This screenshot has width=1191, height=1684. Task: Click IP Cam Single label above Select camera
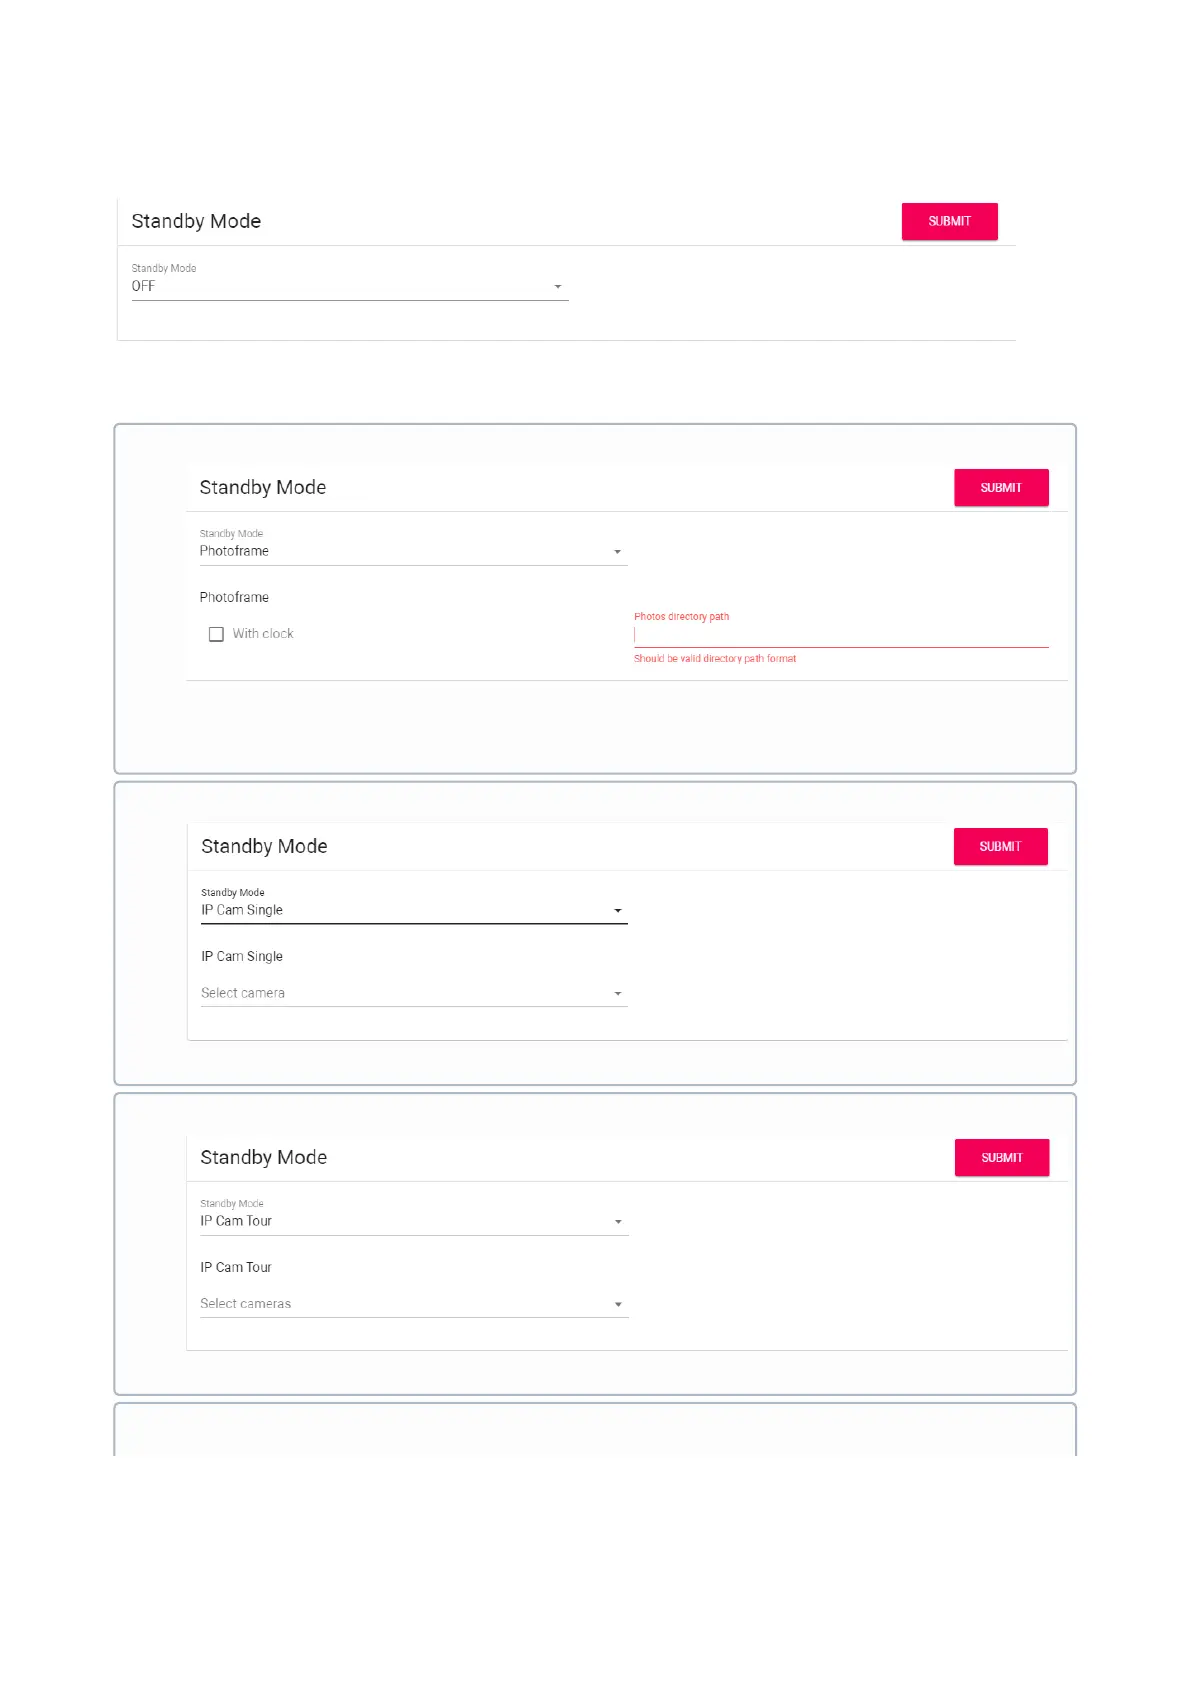point(242,957)
